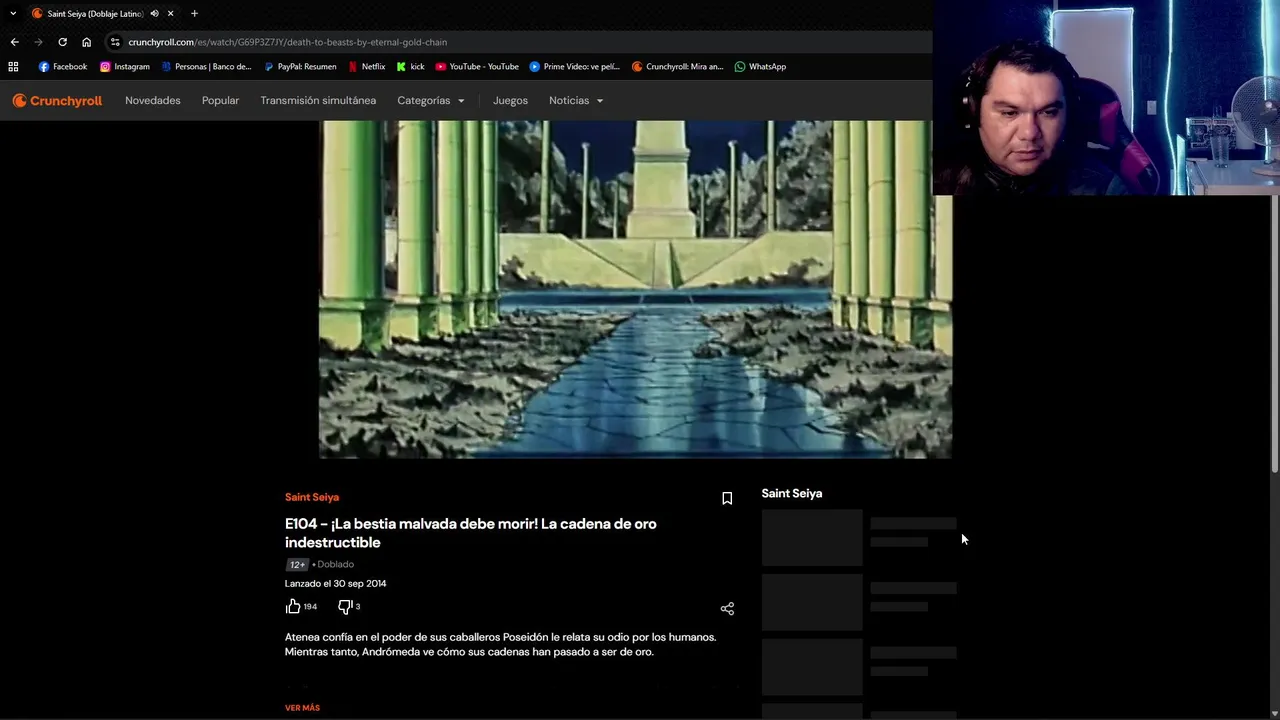This screenshot has height=720, width=1280.
Task: Open the YouTube - YouTube bookmark
Action: 477,67
